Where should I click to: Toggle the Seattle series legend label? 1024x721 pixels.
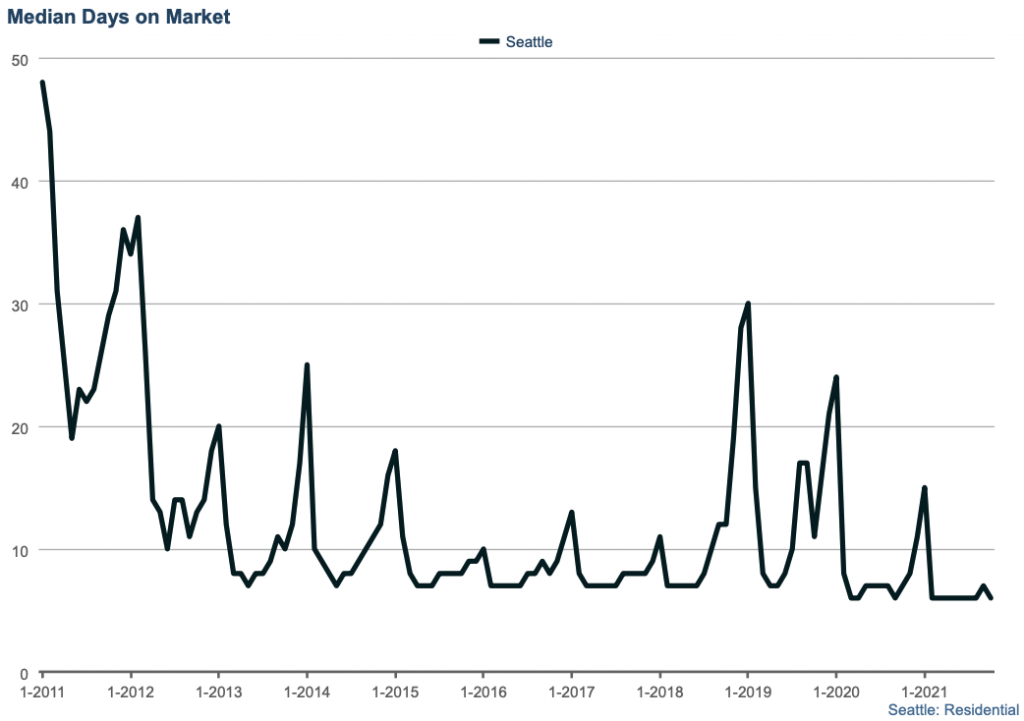coord(529,42)
